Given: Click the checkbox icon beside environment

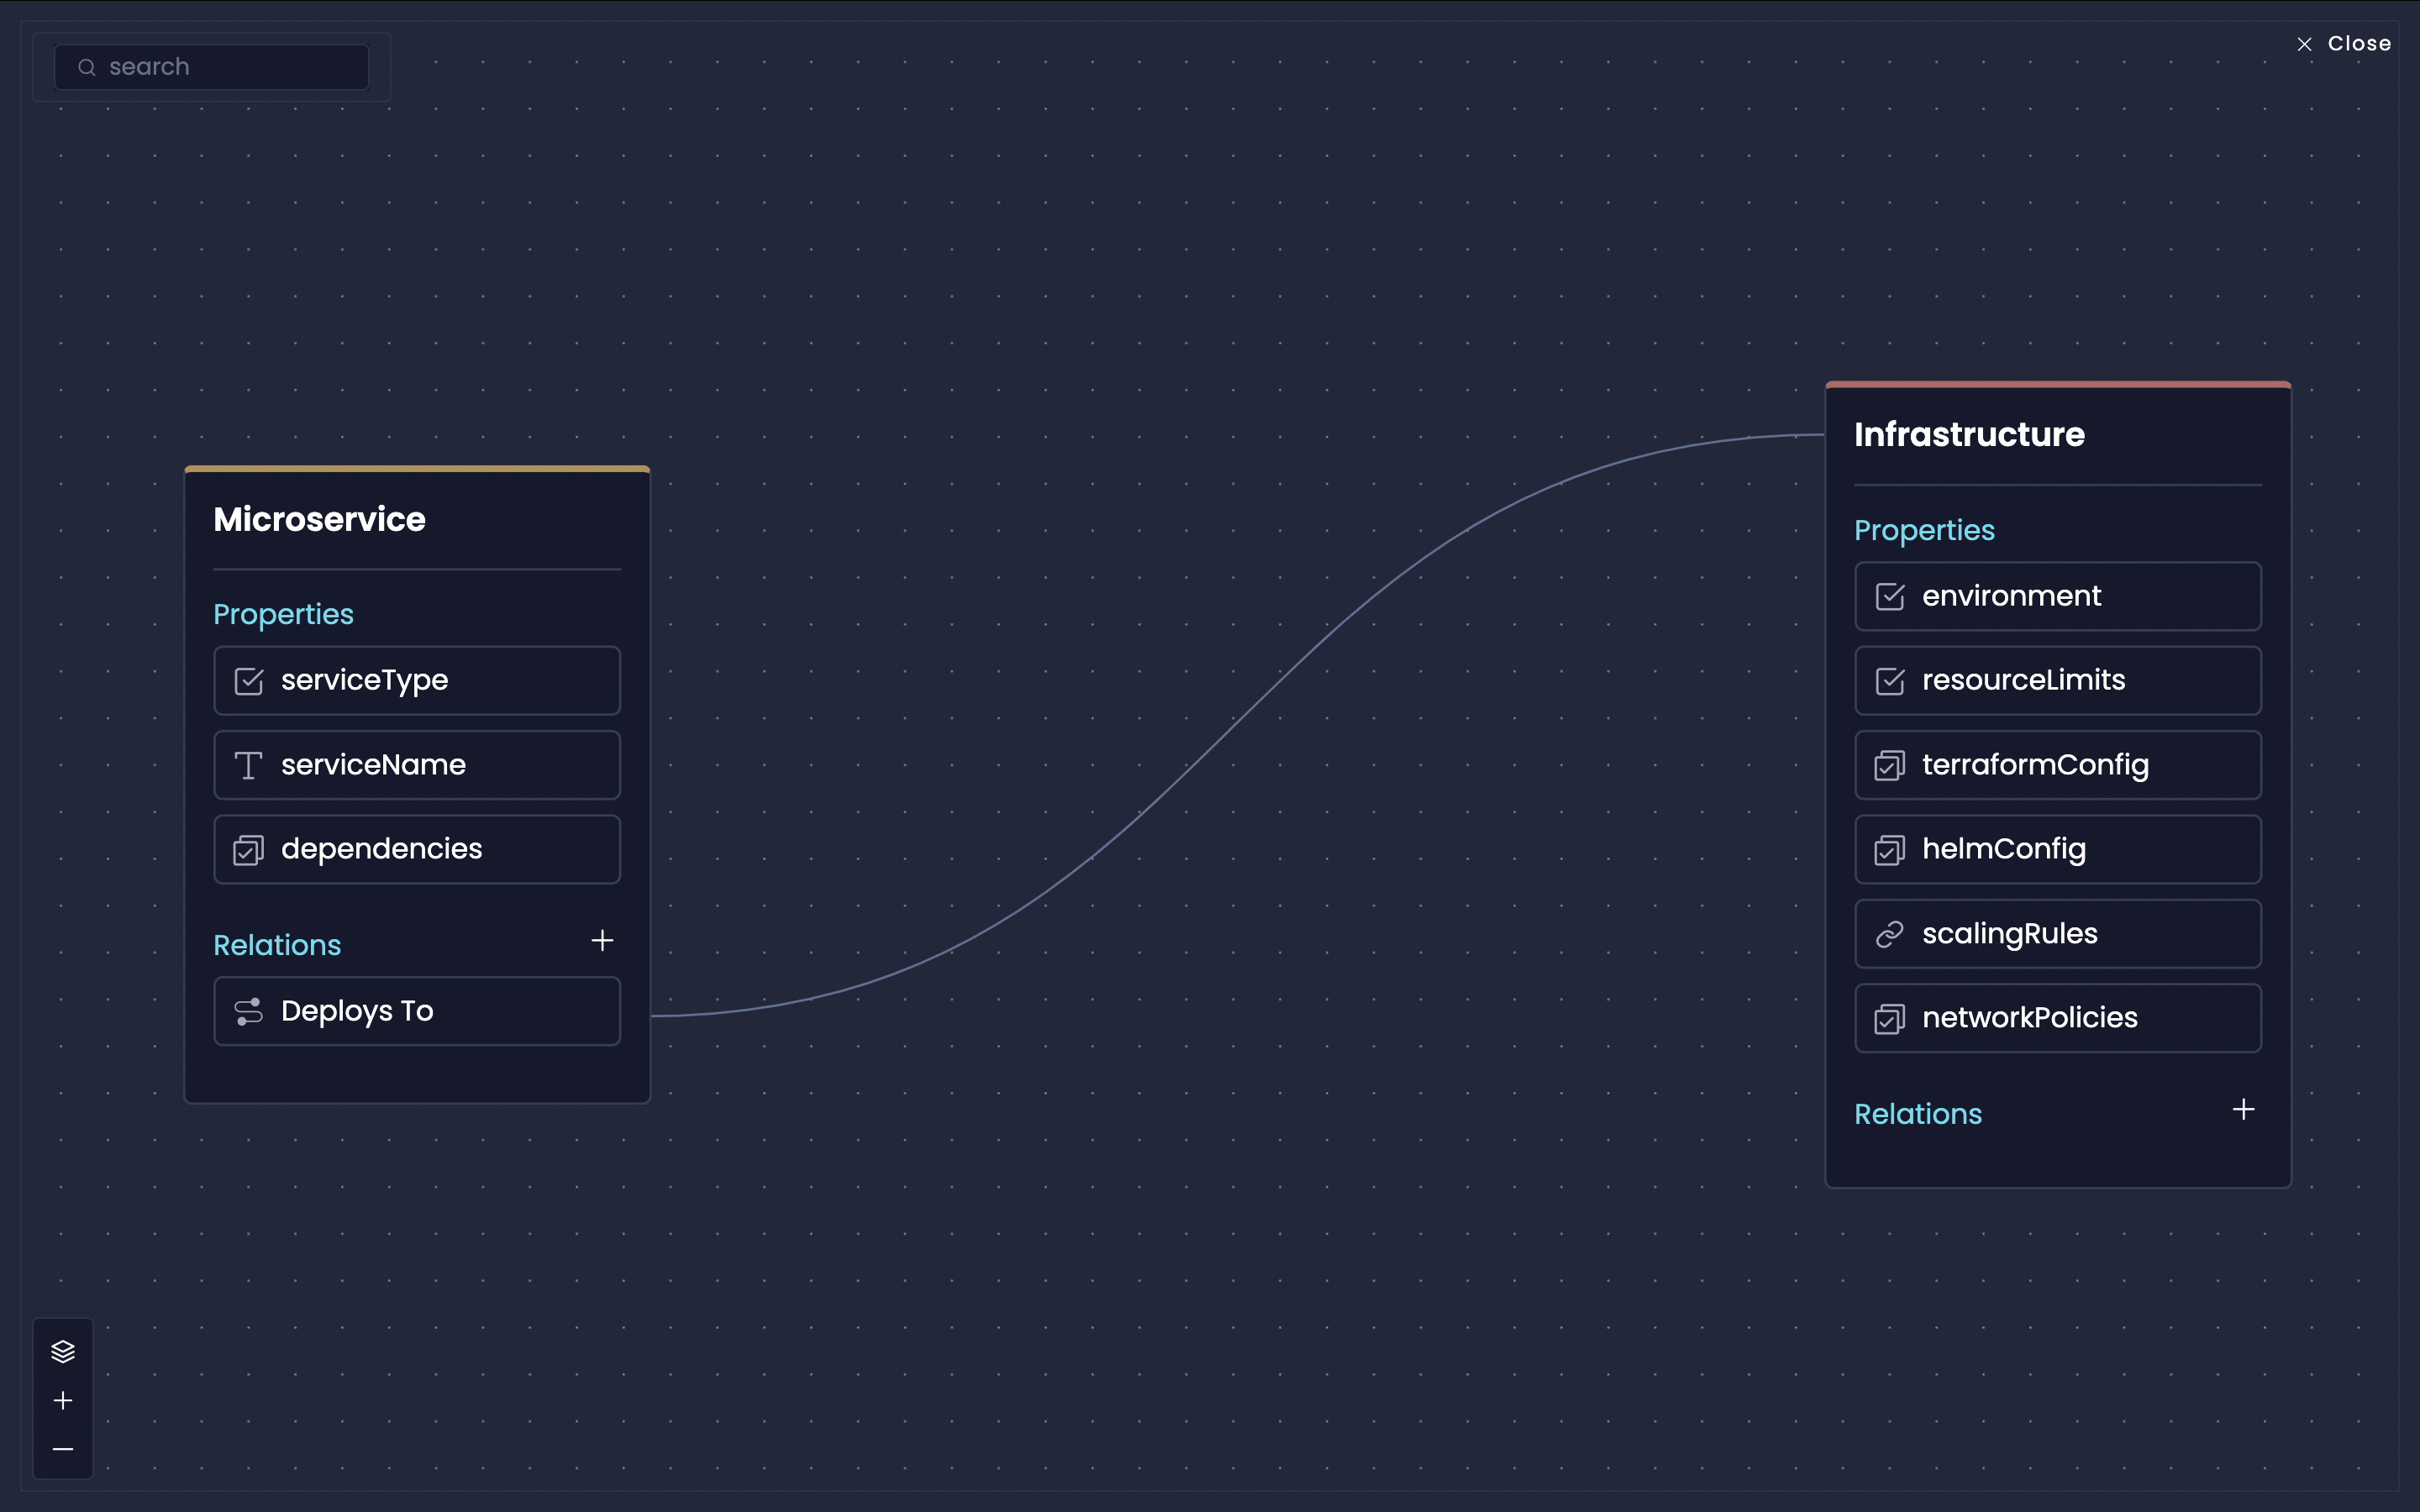Looking at the screenshot, I should tap(1889, 596).
